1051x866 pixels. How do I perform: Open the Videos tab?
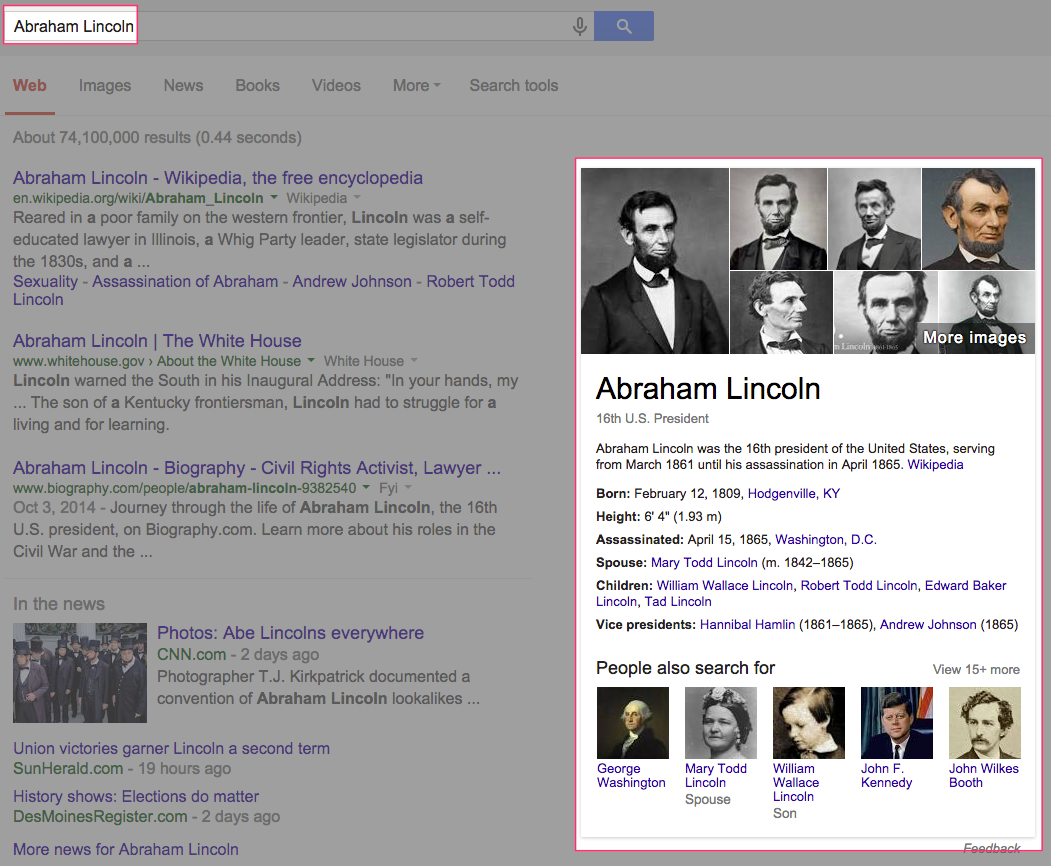pos(336,86)
